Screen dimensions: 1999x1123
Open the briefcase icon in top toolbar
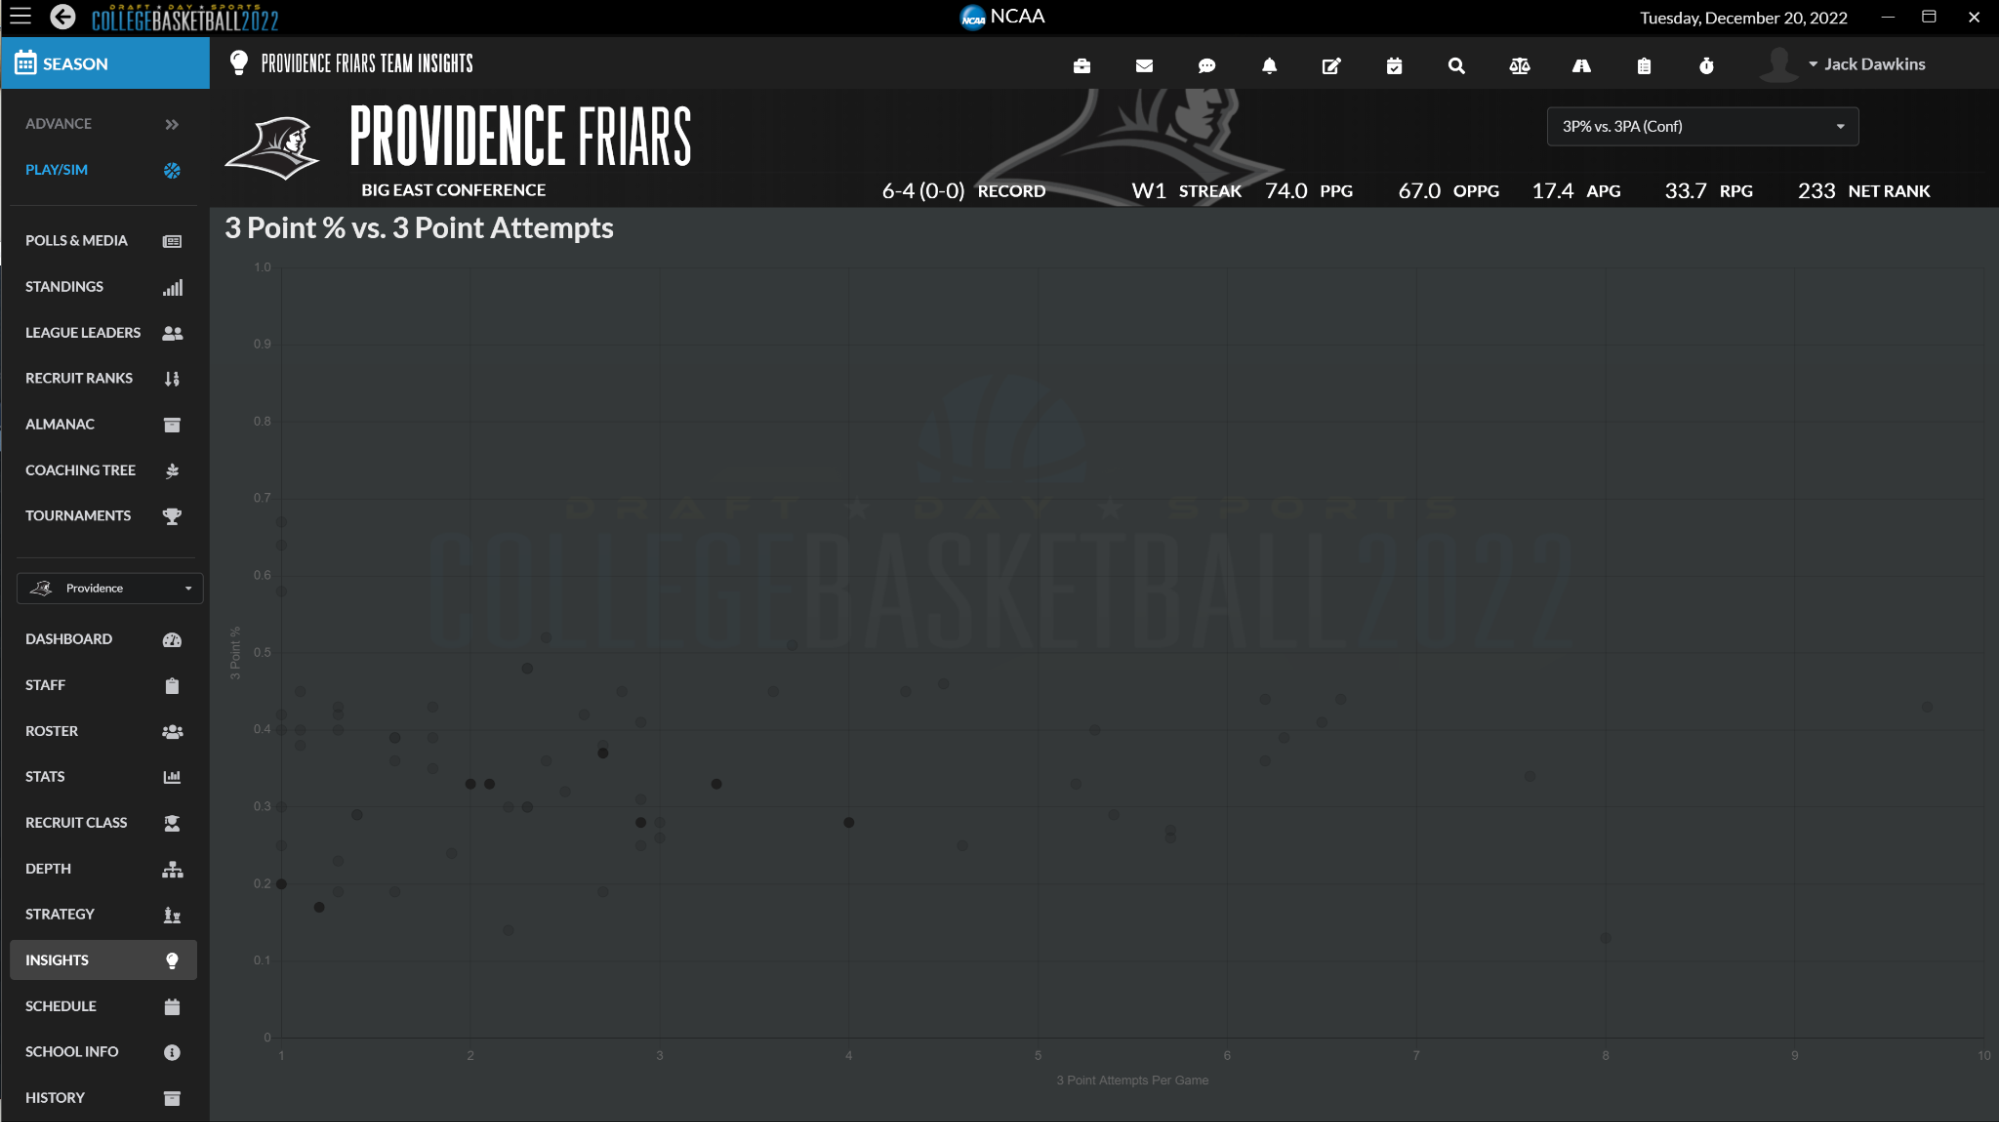click(x=1082, y=65)
